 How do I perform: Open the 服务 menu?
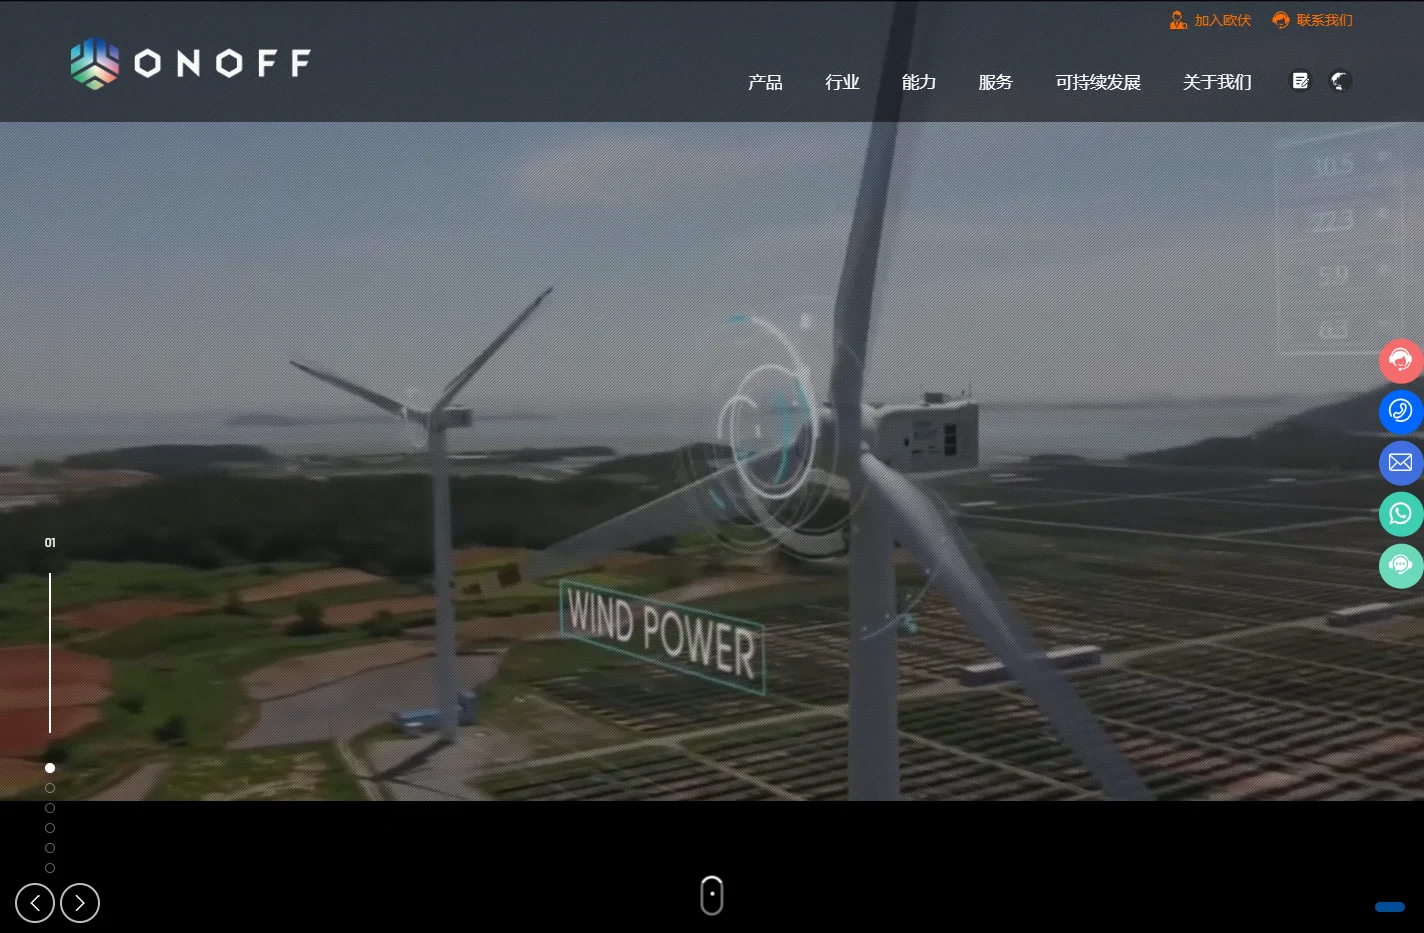click(995, 82)
